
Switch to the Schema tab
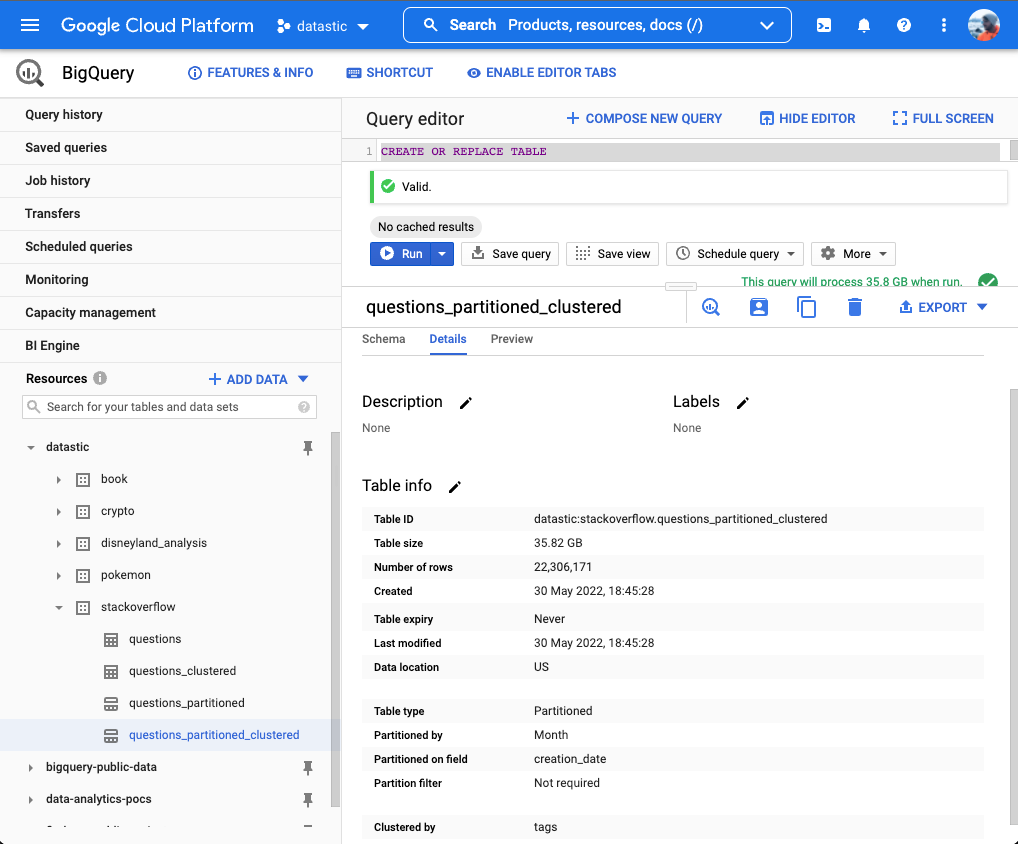pos(383,339)
